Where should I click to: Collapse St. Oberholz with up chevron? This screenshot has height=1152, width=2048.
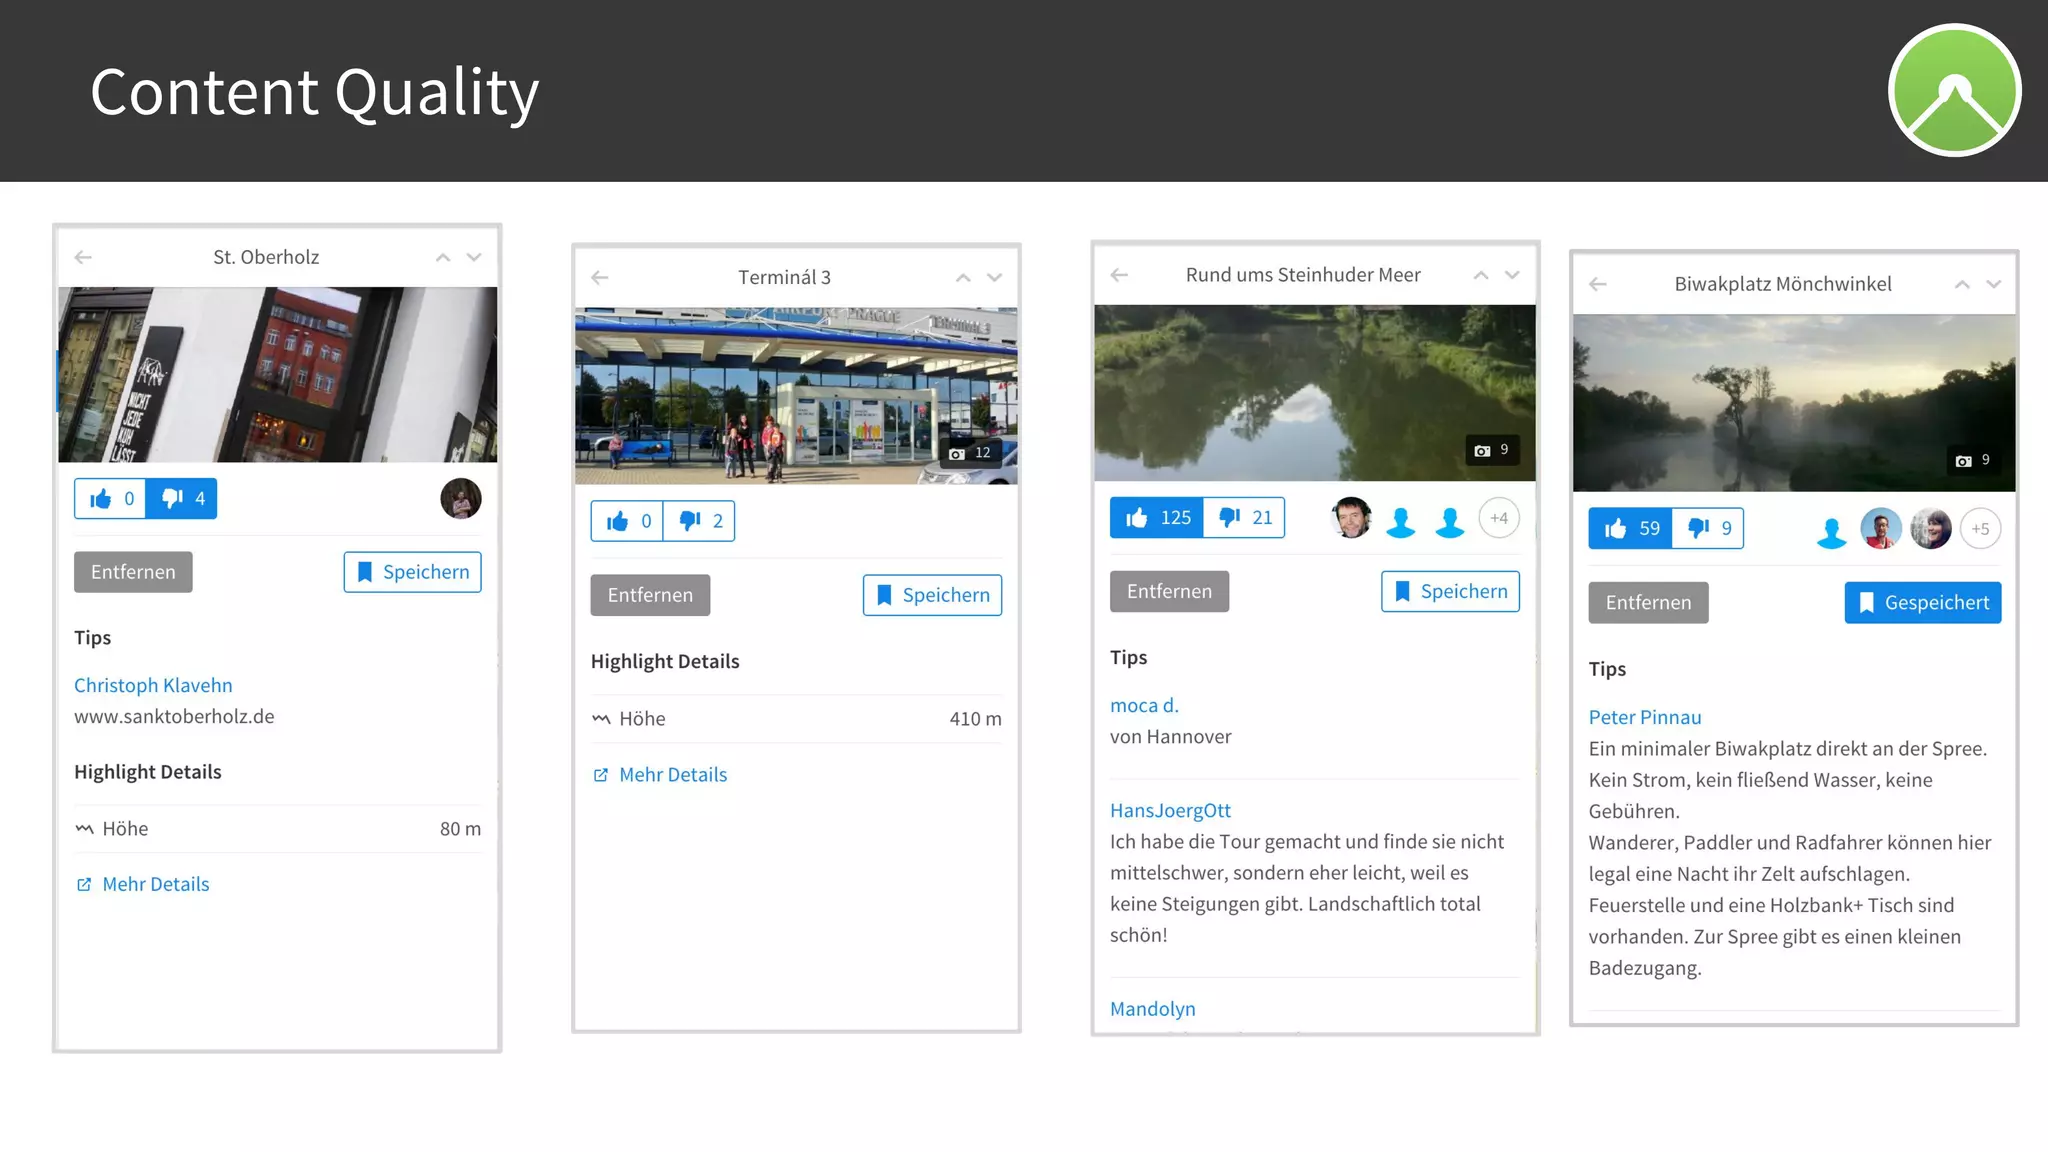tap(443, 257)
